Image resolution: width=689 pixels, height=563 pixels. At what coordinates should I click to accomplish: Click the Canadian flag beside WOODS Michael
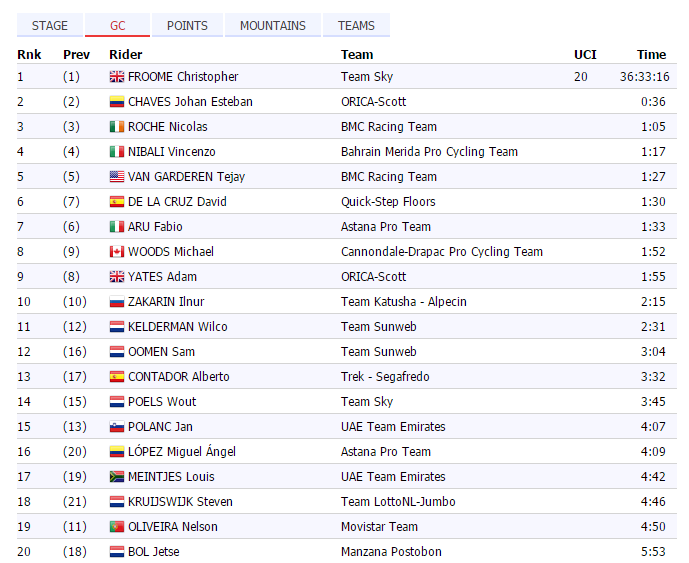coord(116,252)
